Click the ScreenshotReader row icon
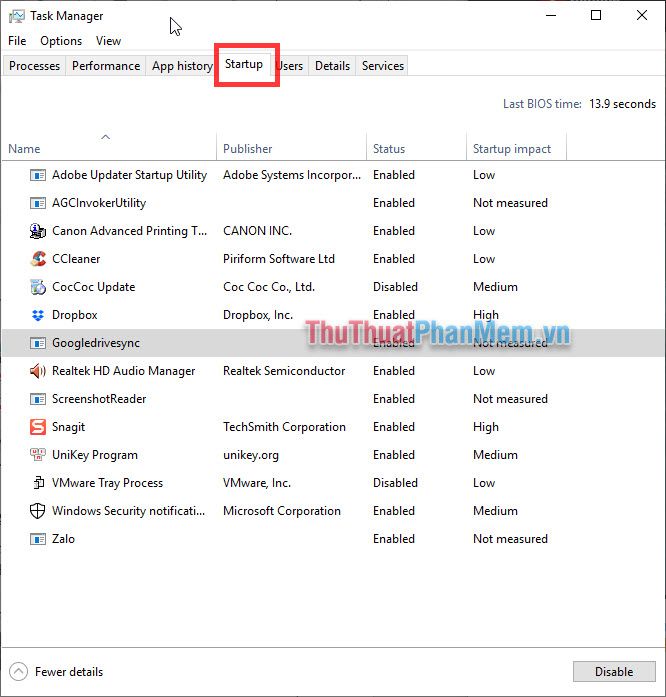Image resolution: width=666 pixels, height=697 pixels. 38,399
